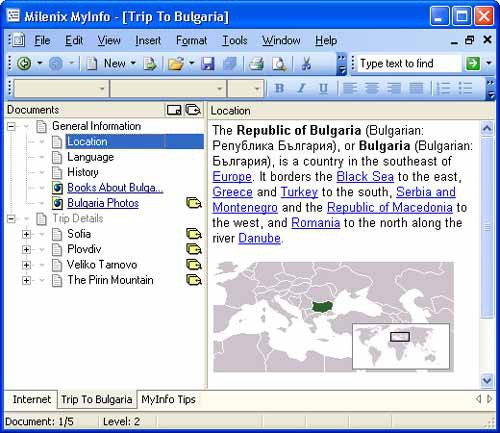Toggle Italic formatting button
Viewport: 500px width, 433px height.
click(301, 88)
